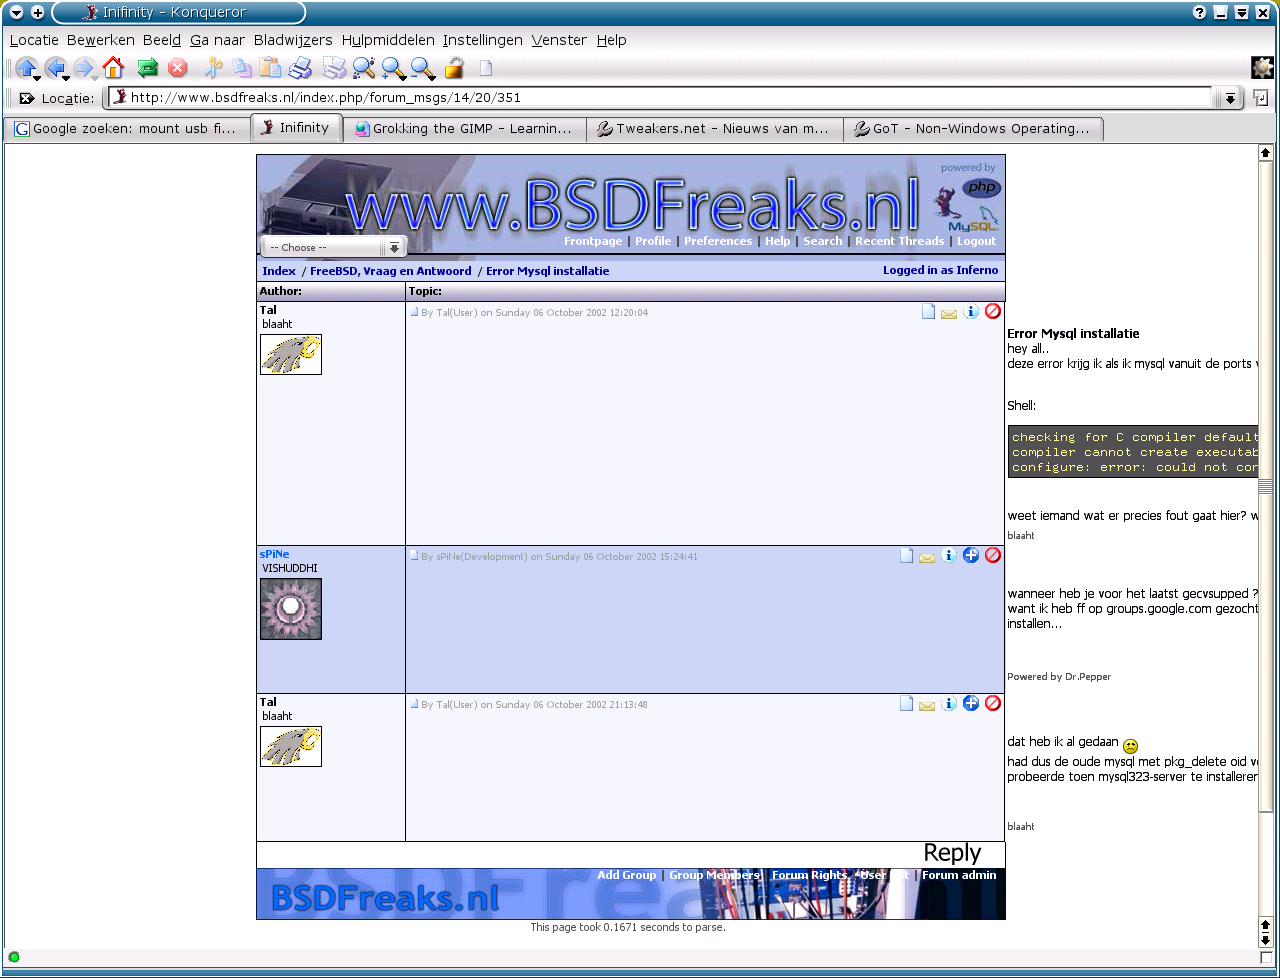The width and height of the screenshot is (1280, 978).
Task: Open the Home page icon
Action: coord(113,68)
